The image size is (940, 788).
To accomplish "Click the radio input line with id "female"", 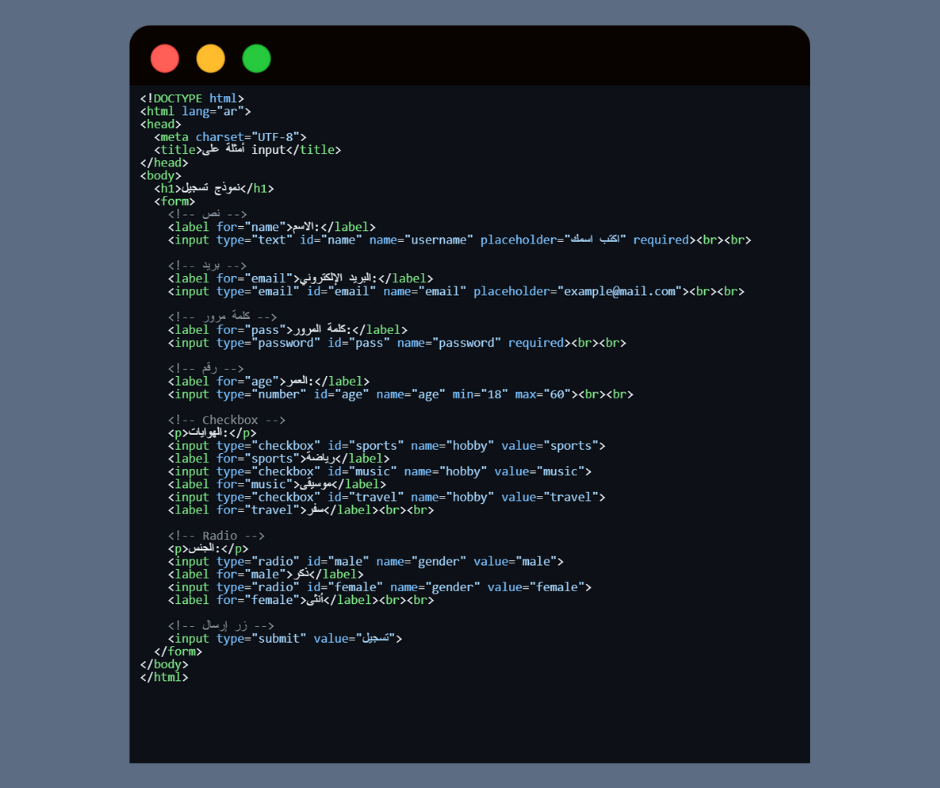I will (x=379, y=587).
